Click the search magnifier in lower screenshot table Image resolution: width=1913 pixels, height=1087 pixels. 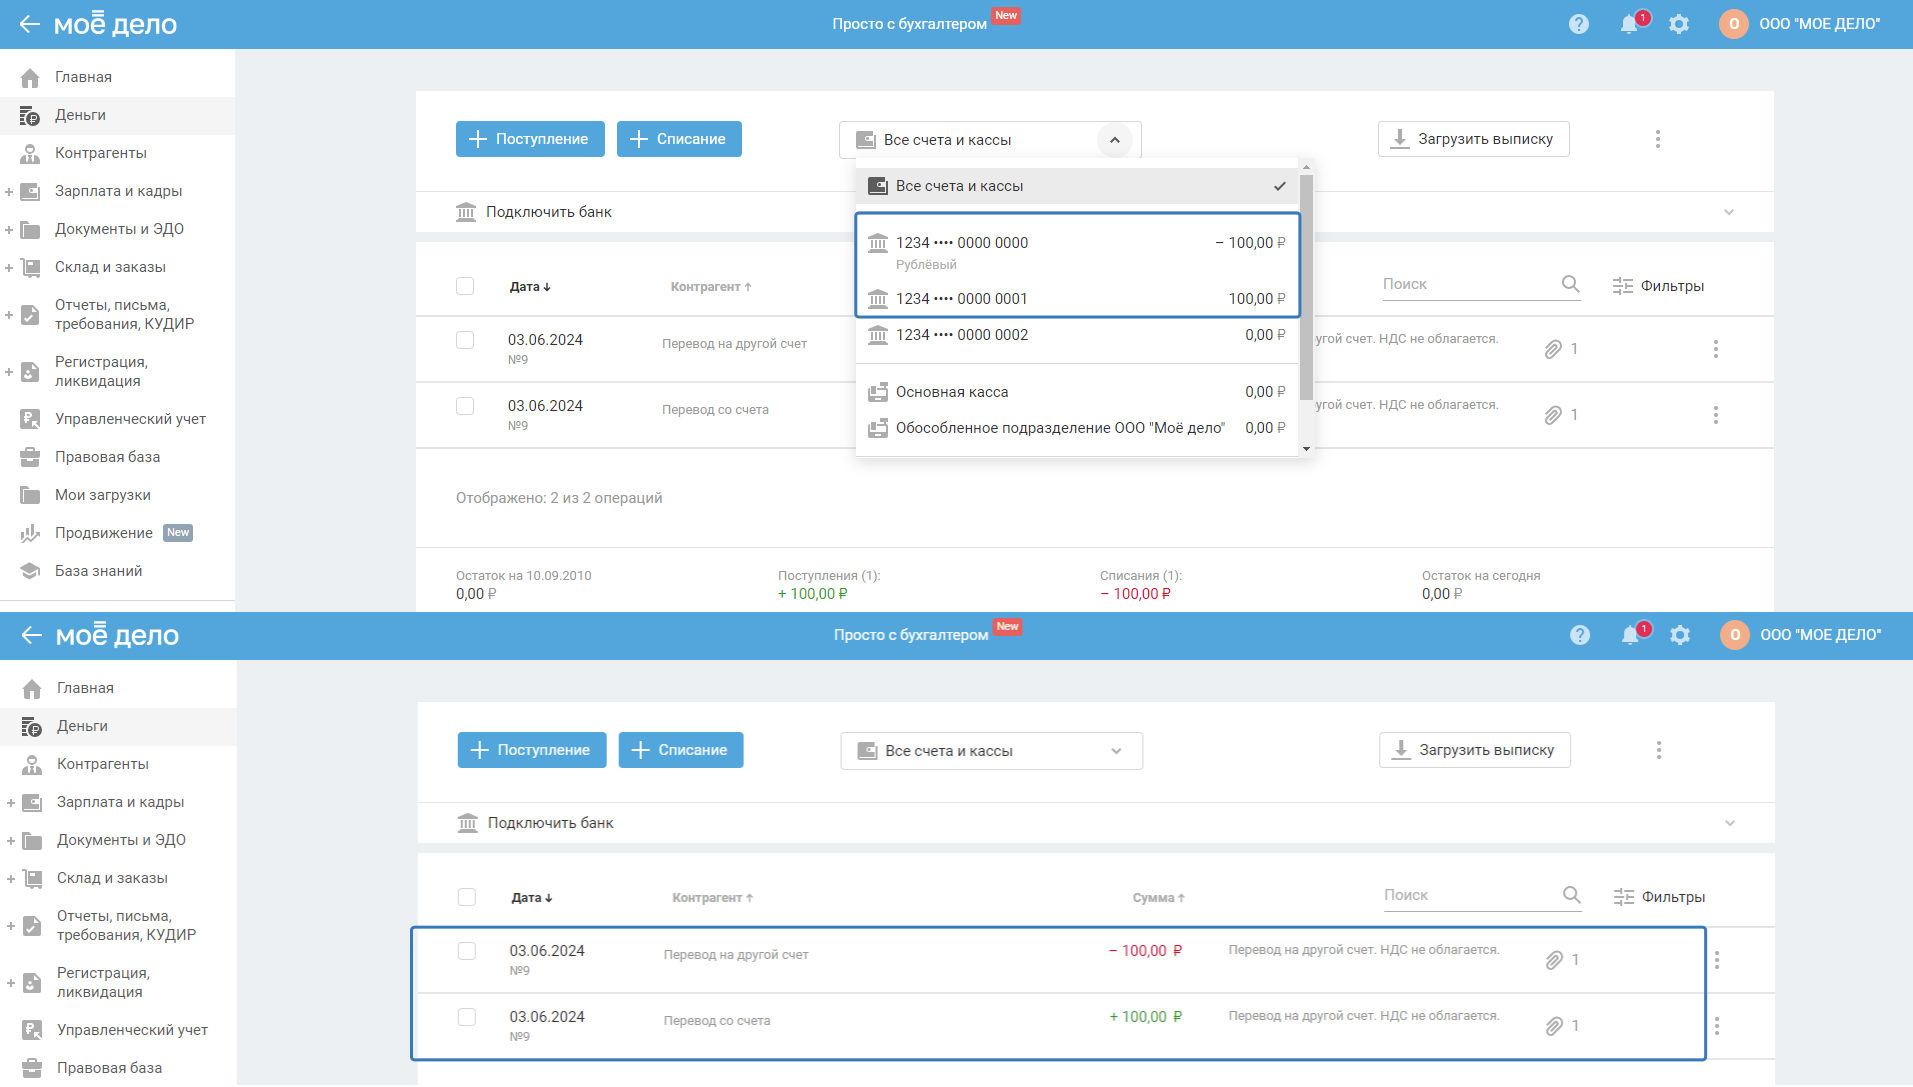coord(1572,895)
